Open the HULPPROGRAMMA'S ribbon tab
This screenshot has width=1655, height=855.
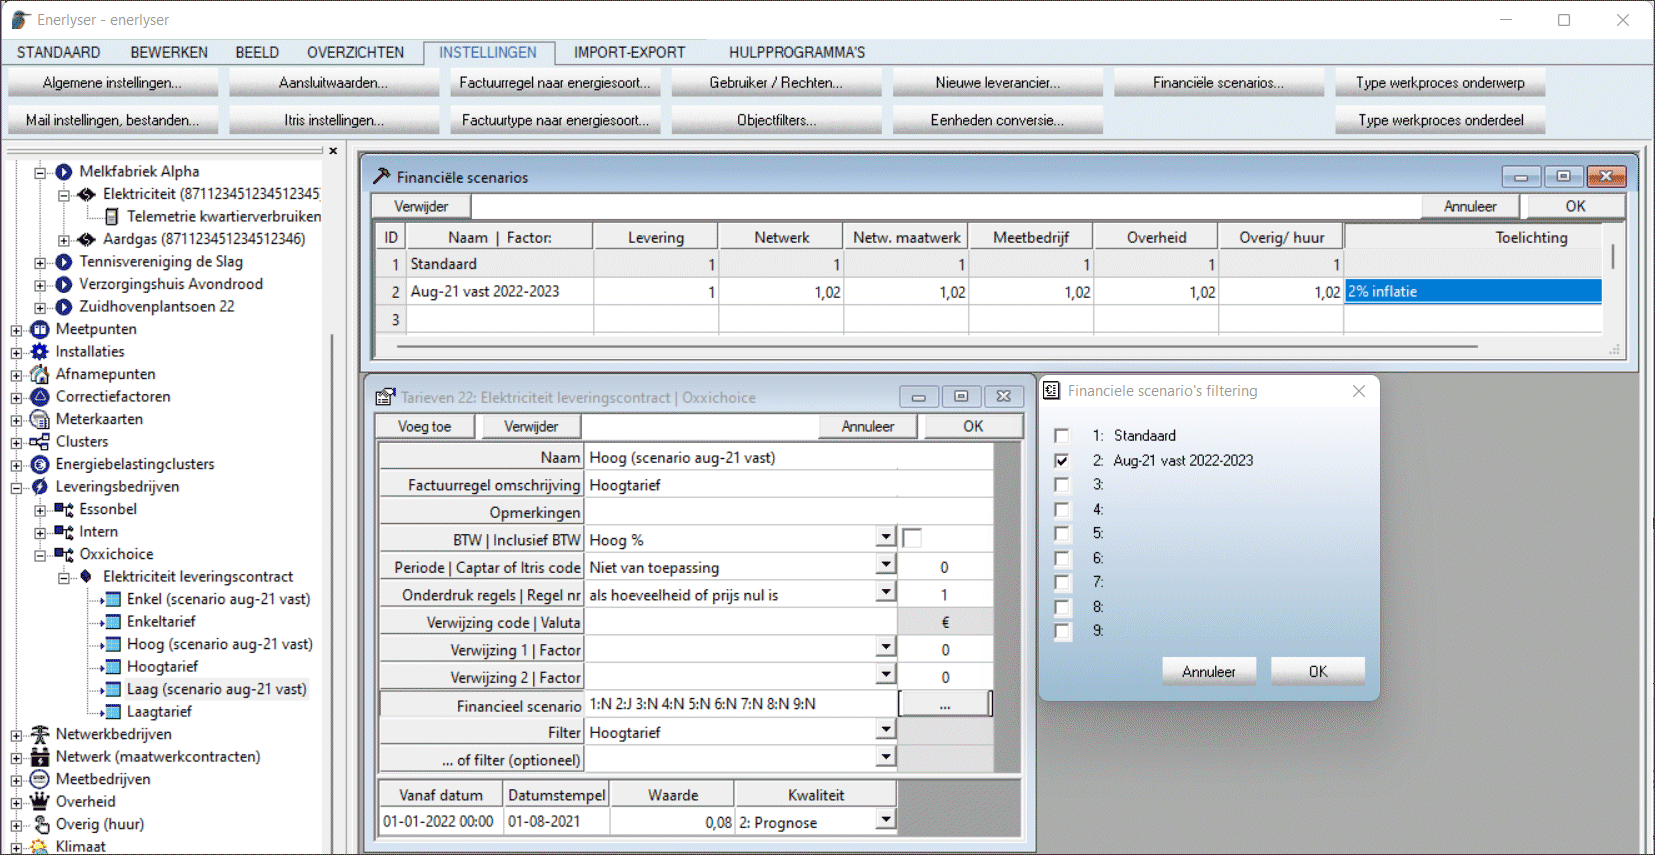point(797,53)
